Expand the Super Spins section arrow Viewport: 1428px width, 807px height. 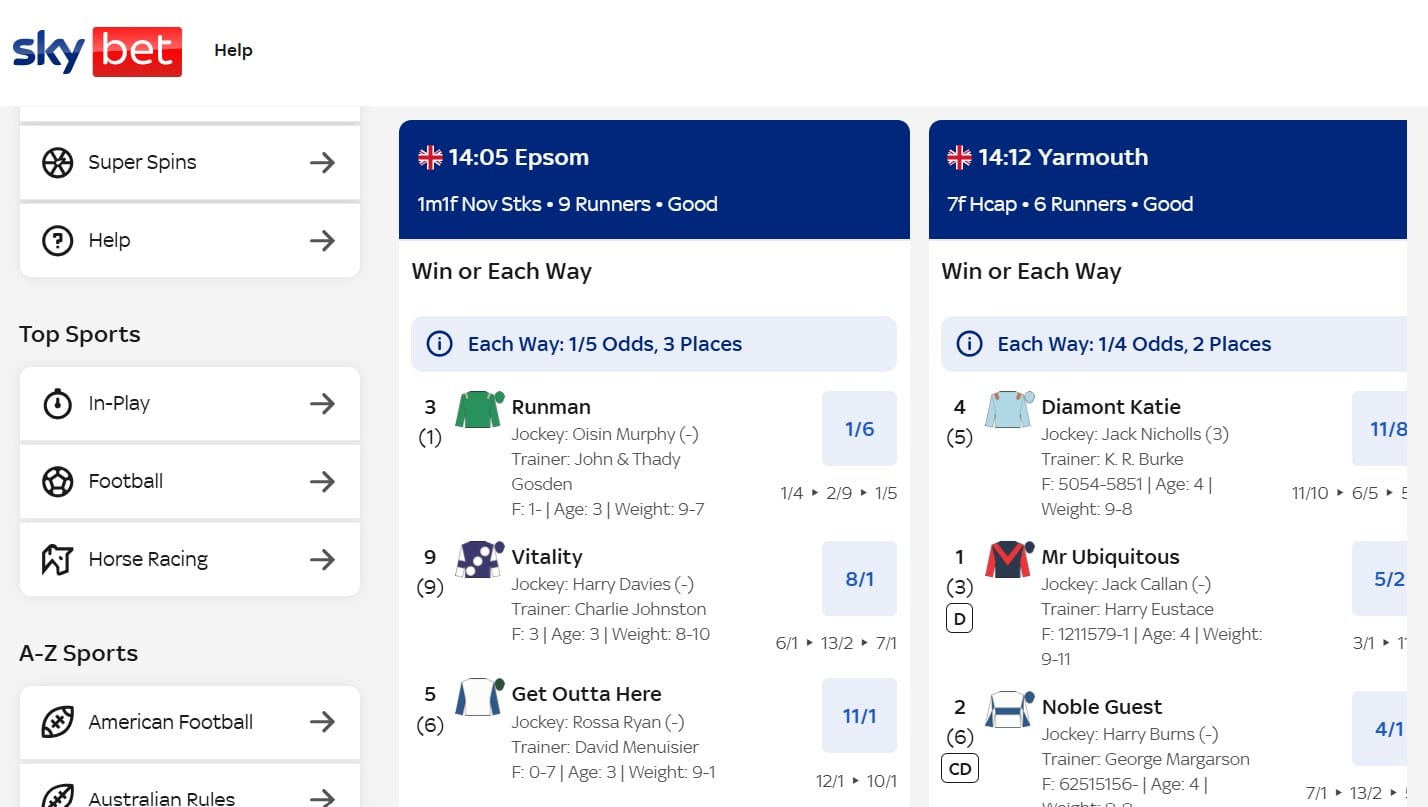(323, 161)
